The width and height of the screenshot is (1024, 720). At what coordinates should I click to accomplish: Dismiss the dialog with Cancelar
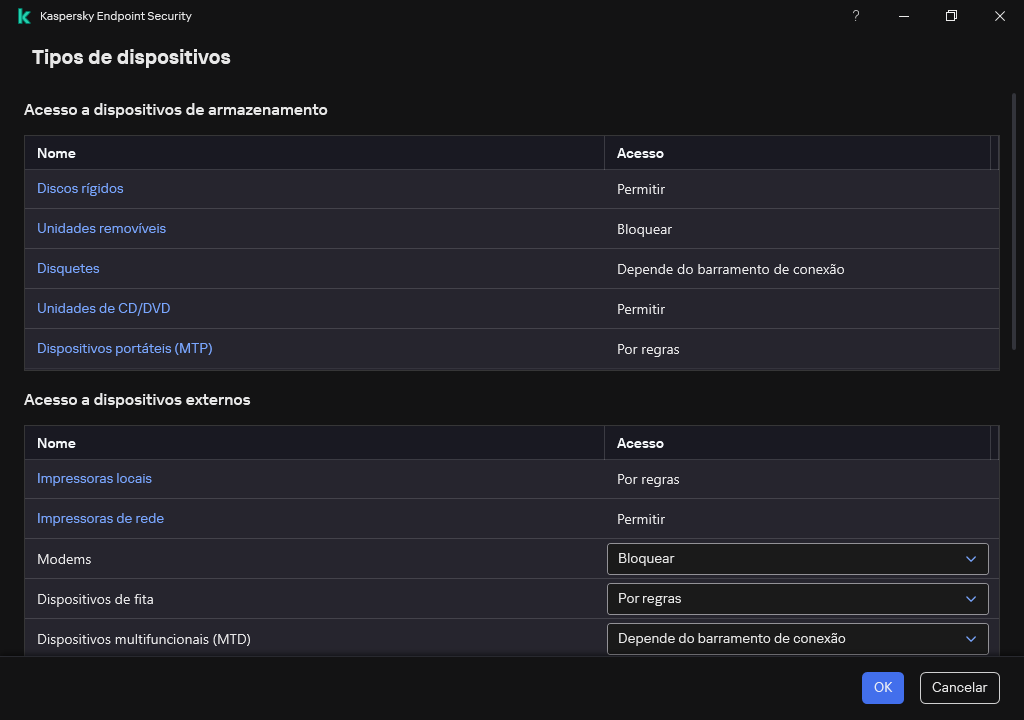click(958, 688)
